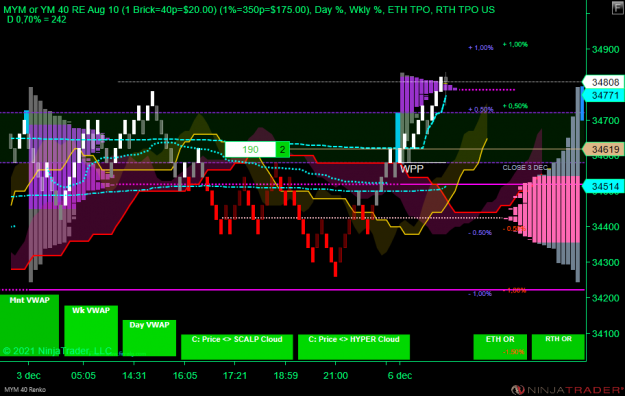Screen dimensions: 625x396
Task: Click the 21:00 time axis label
Action: pyautogui.click(x=336, y=375)
